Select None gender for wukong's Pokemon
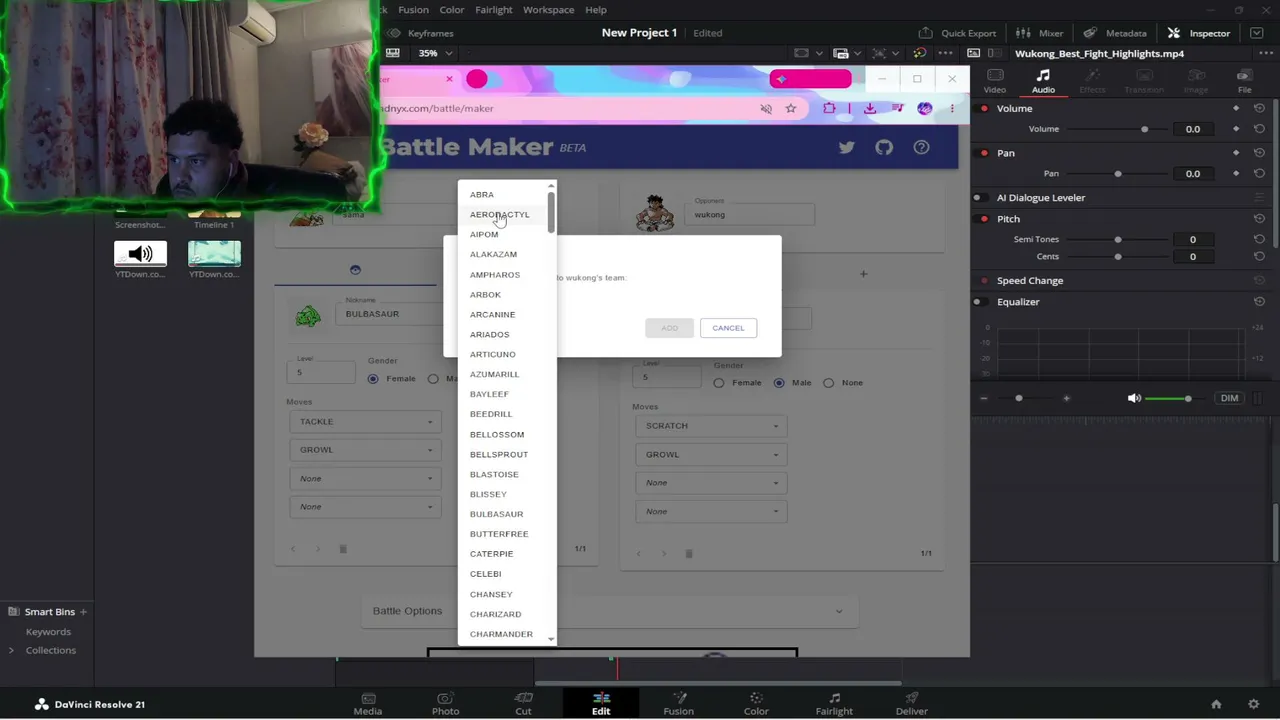This screenshot has width=1280, height=720. [x=828, y=383]
